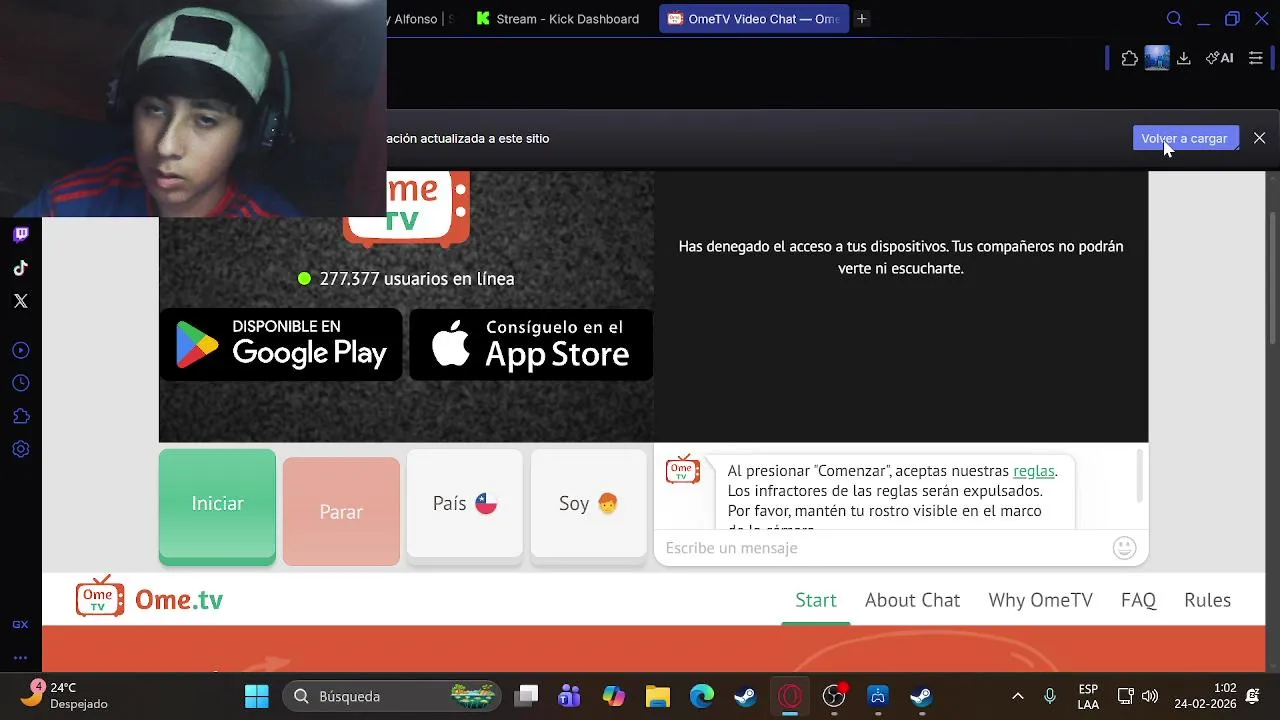Click the large OmeTV logo in the video panel
Image resolution: width=1280 pixels, height=720 pixels.
(406, 208)
